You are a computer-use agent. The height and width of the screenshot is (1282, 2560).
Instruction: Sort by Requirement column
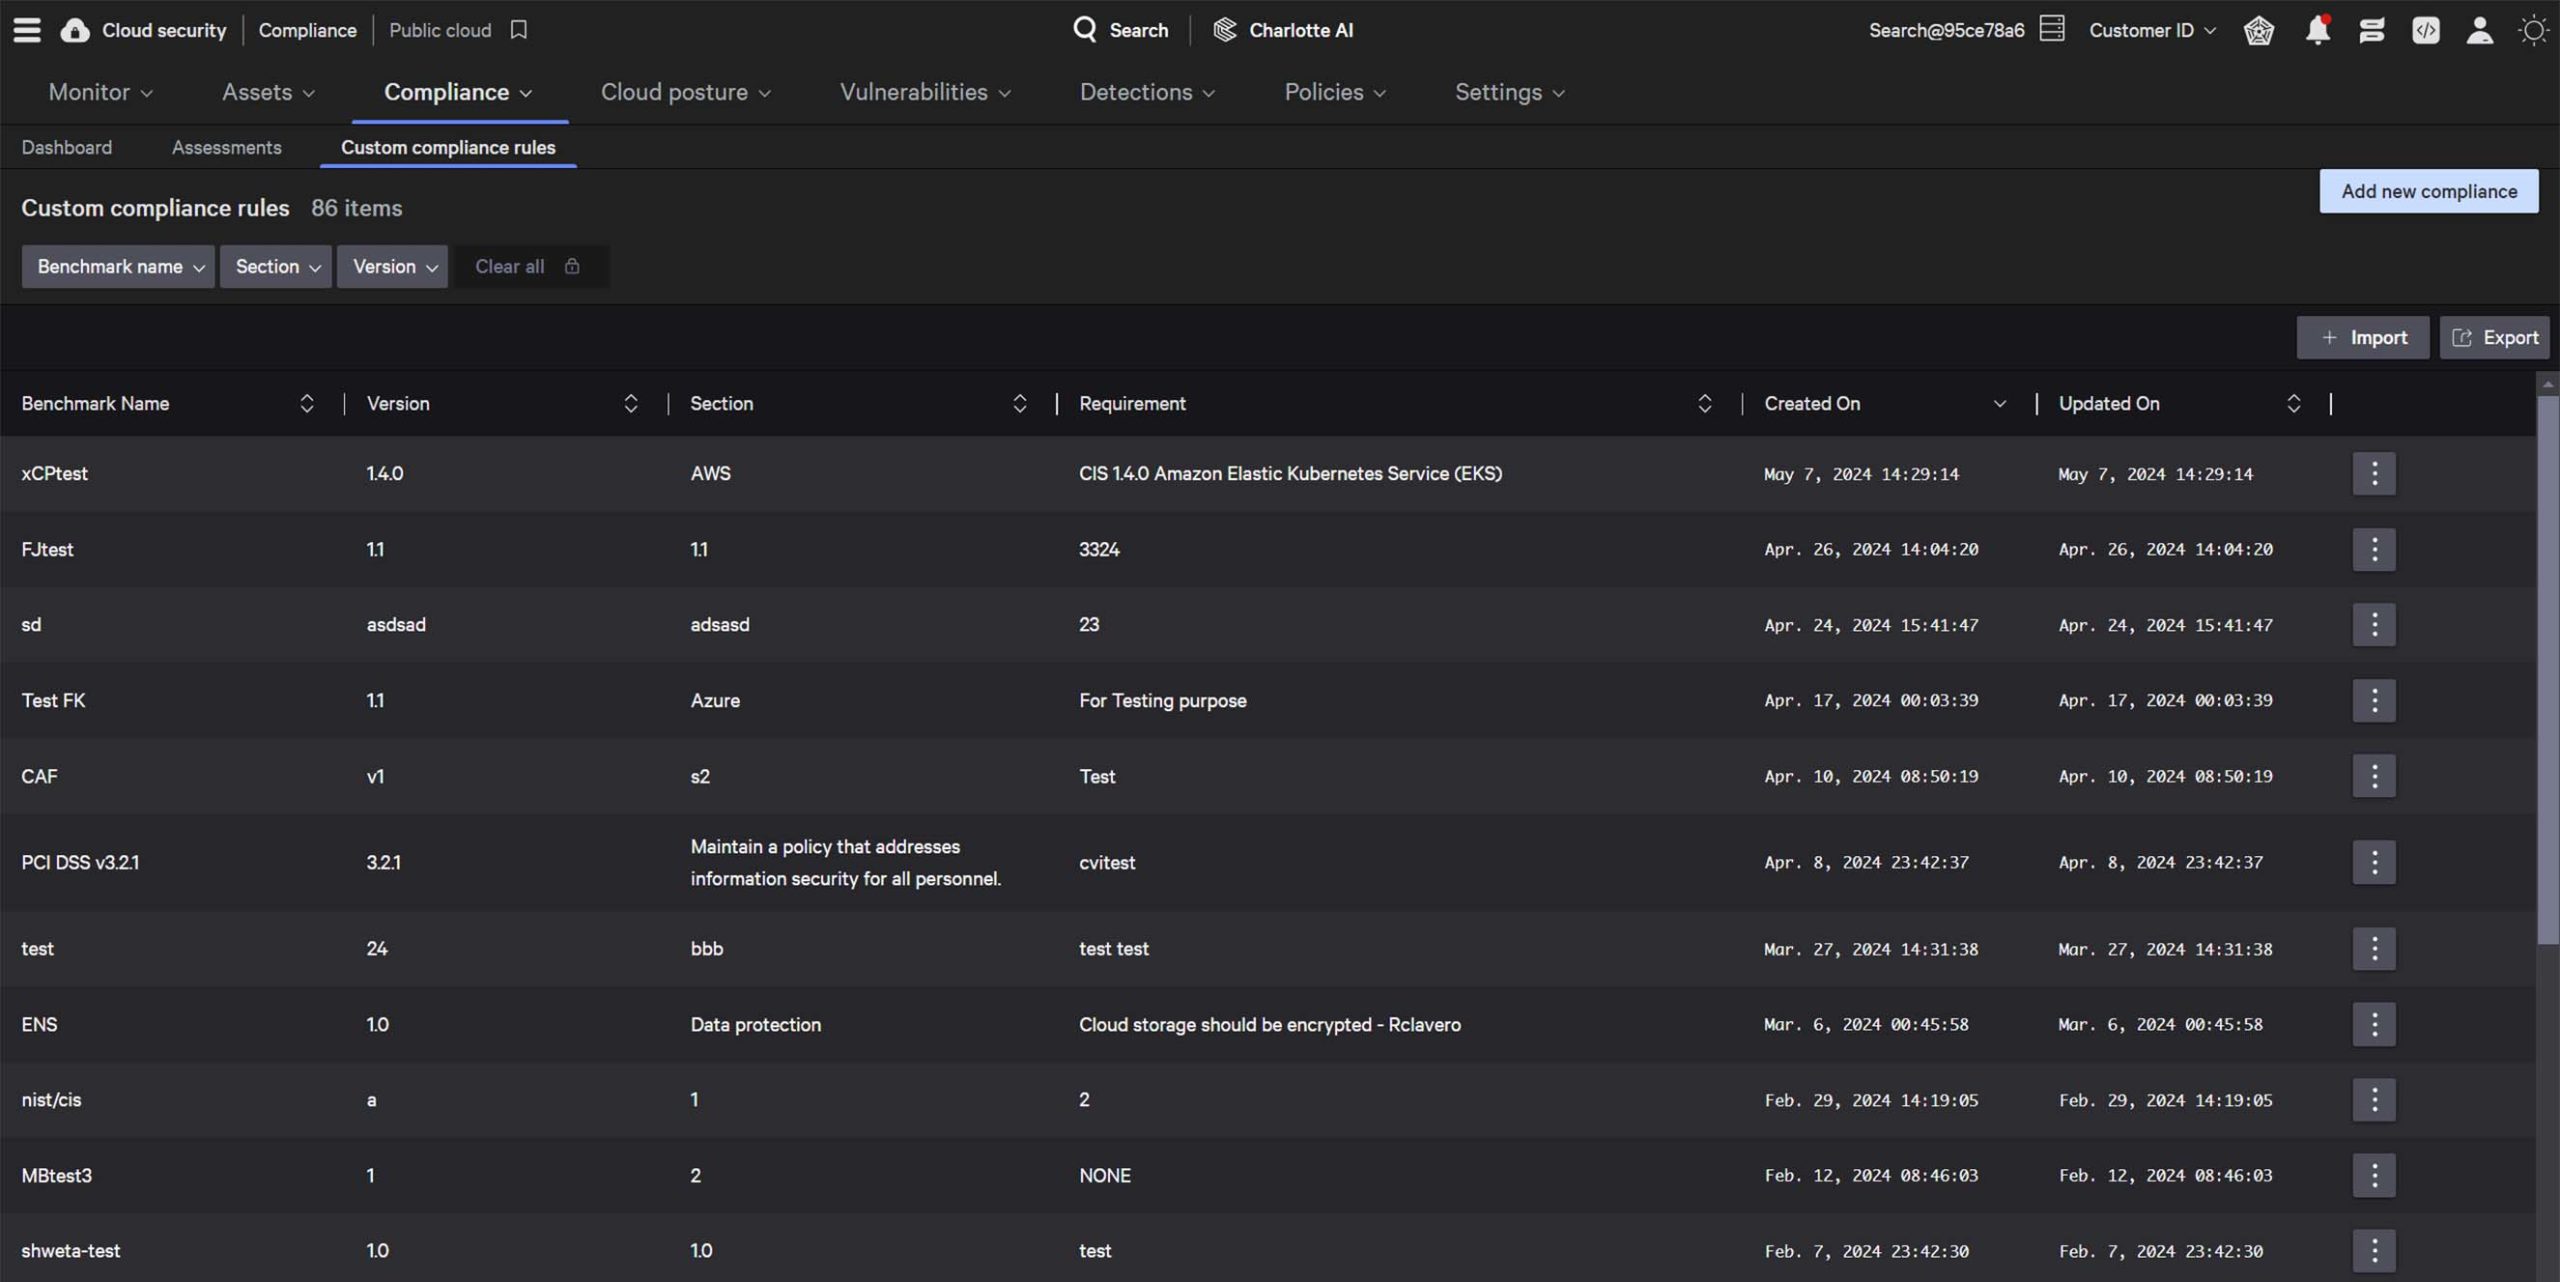pyautogui.click(x=1704, y=403)
